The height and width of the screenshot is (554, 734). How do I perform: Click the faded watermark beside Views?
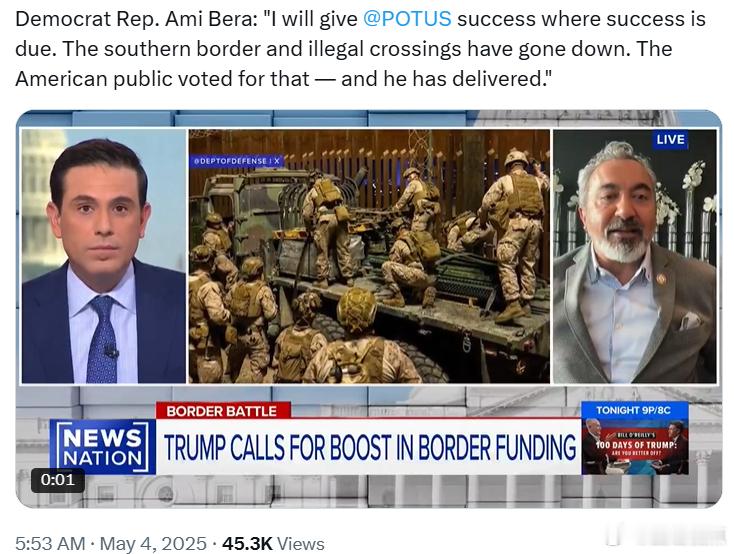coord(667,536)
